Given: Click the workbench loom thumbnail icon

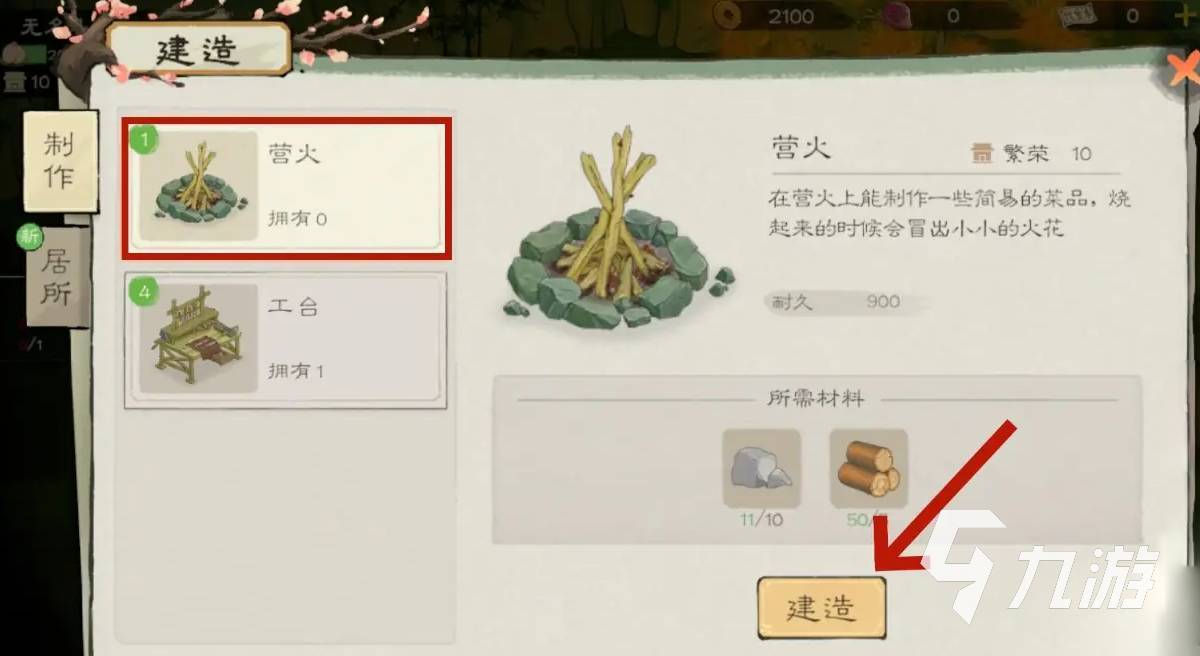Looking at the screenshot, I should coord(198,339).
